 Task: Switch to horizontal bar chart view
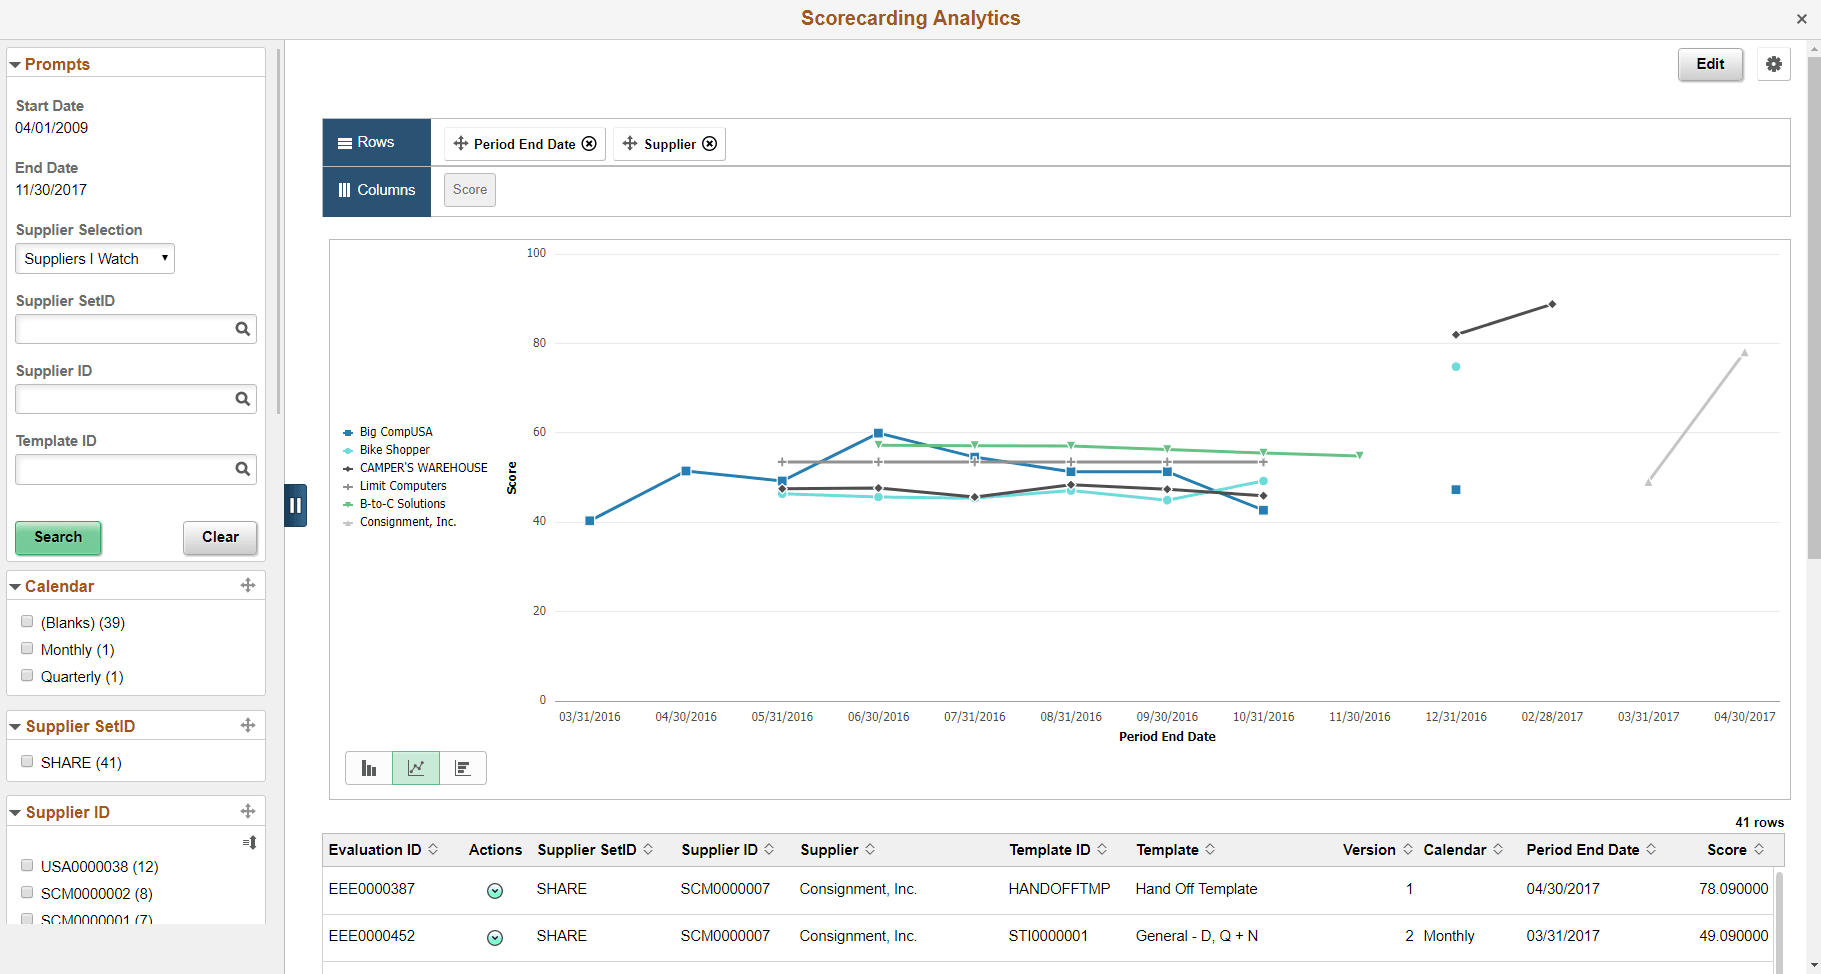point(463,767)
